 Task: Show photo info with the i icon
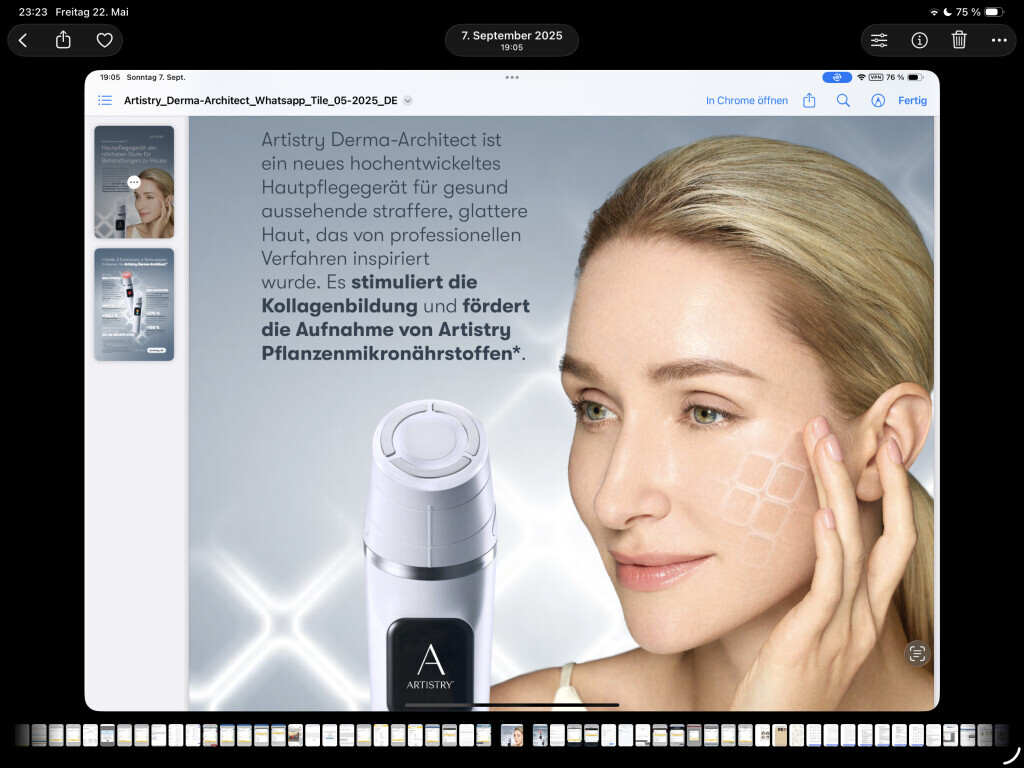pos(919,40)
